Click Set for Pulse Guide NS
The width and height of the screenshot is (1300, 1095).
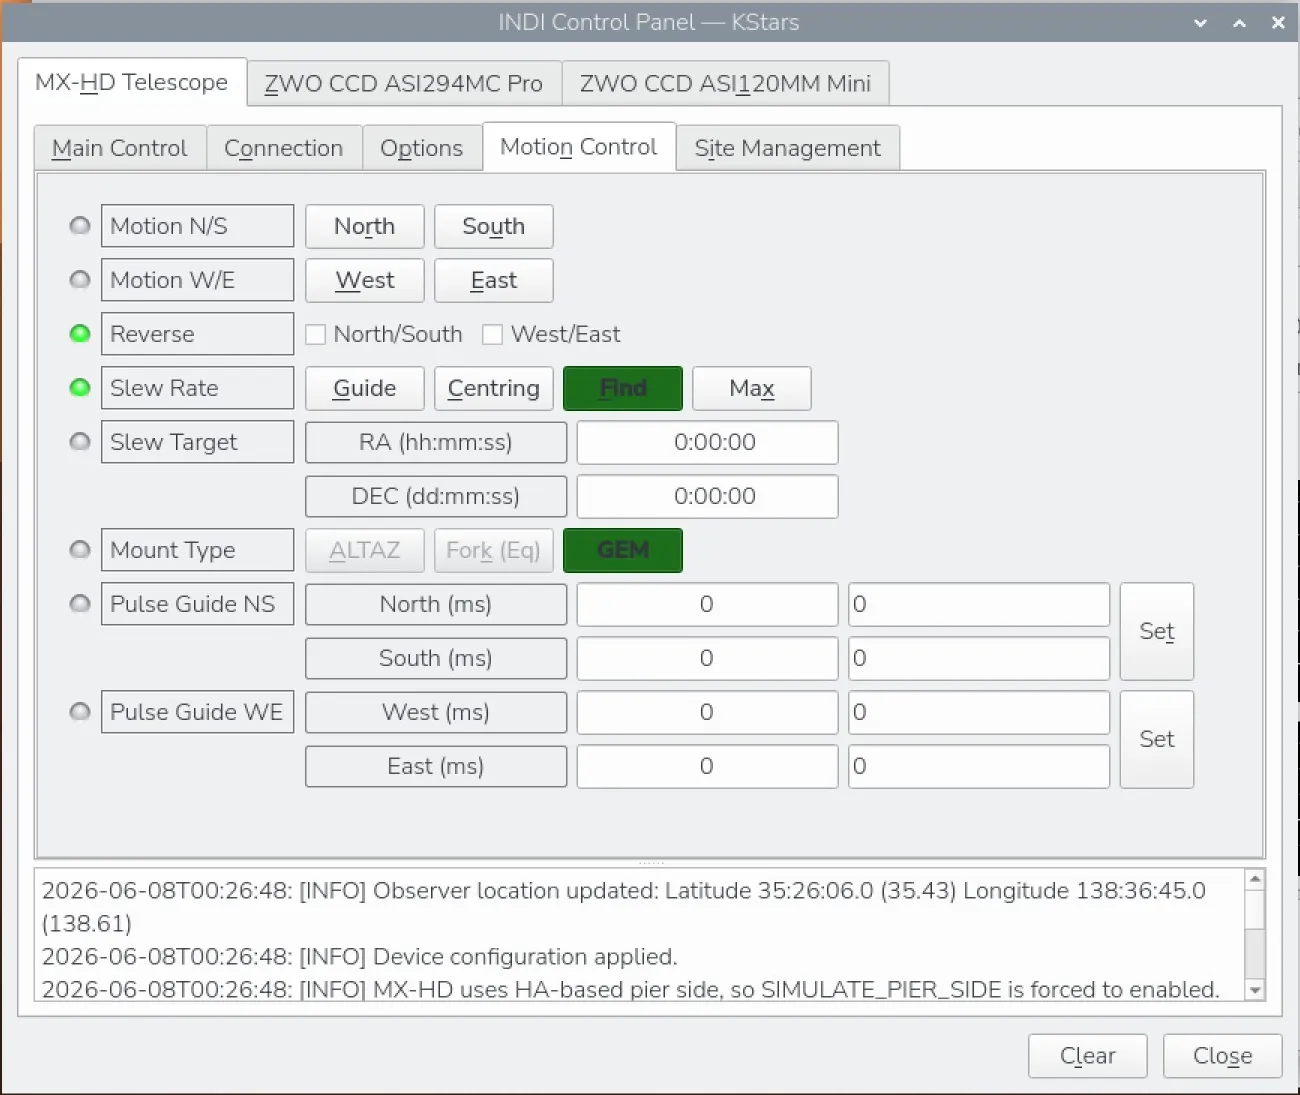1157,631
